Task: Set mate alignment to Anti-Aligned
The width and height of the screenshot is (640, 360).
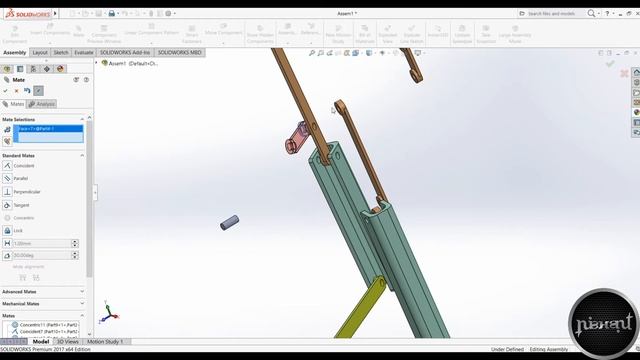Action: tap(36, 278)
